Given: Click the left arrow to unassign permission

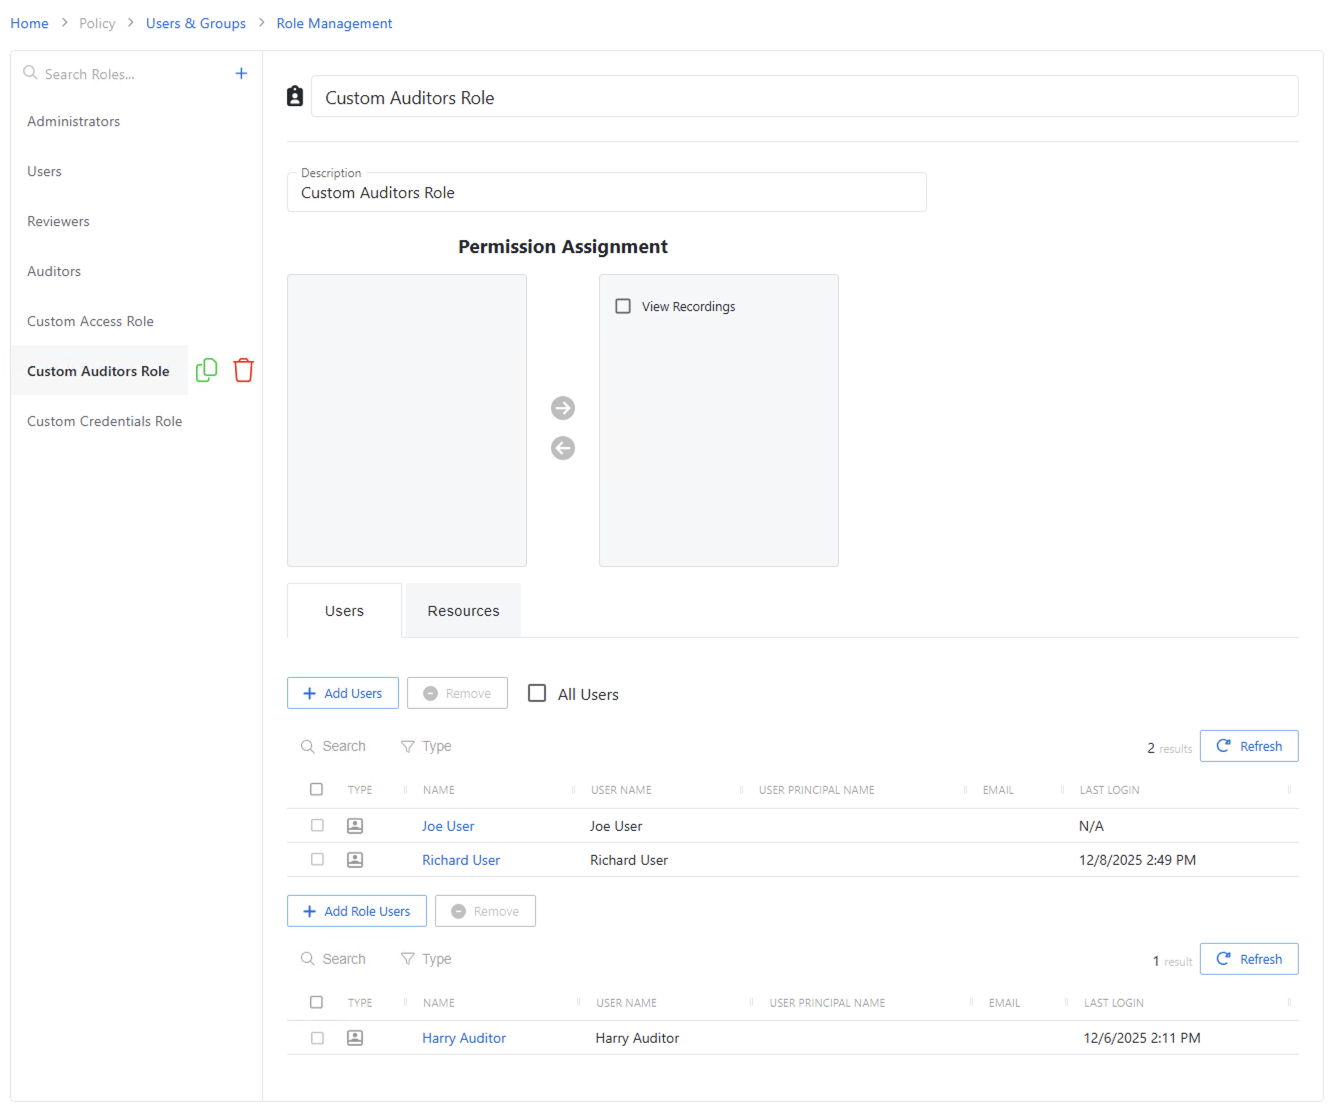Looking at the screenshot, I should click(x=562, y=448).
